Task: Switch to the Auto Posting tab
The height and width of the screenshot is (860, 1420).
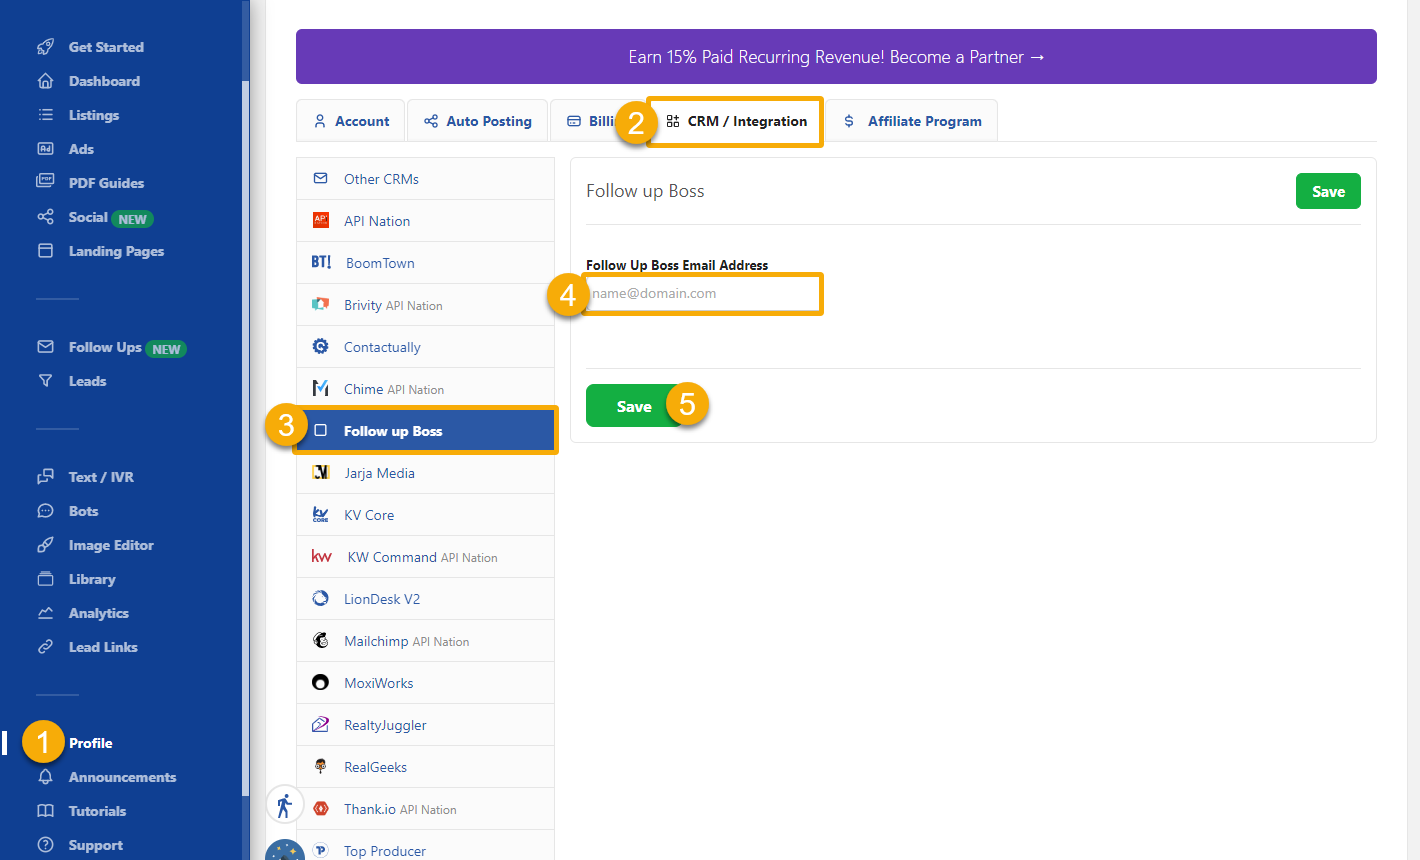Action: (477, 121)
